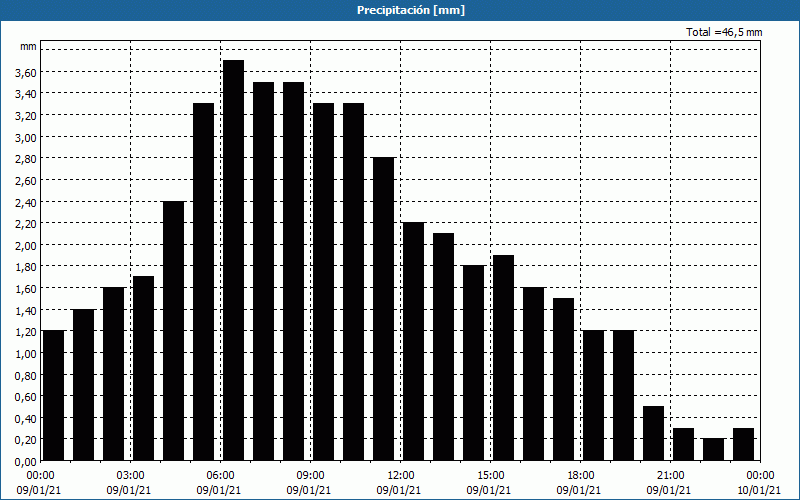Click the '09:00' x-axis time label
Screen dimensions: 800x500
coord(310,476)
